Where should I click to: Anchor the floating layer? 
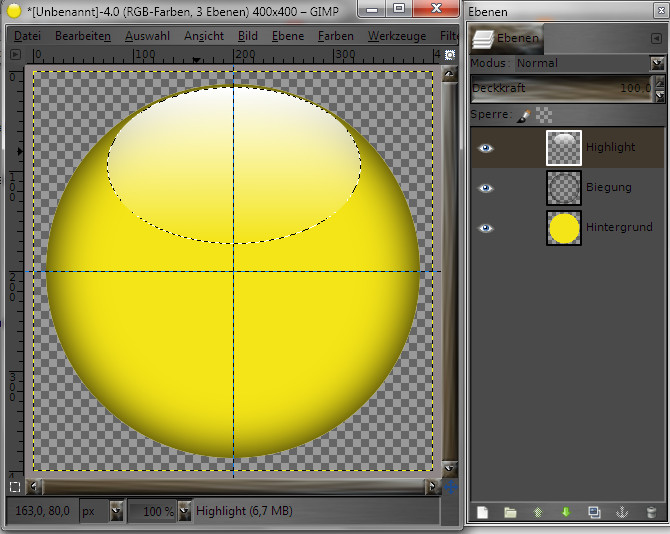[622, 512]
